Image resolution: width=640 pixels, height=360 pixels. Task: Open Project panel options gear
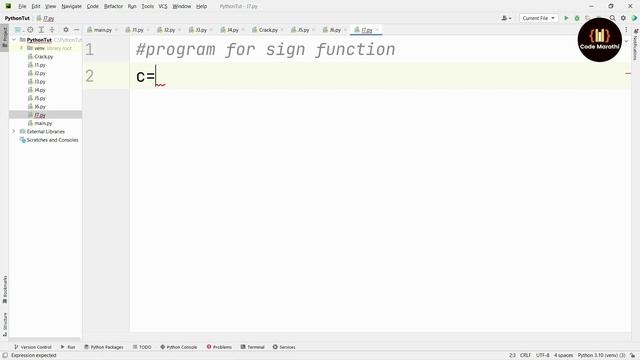pyautogui.click(x=66, y=30)
